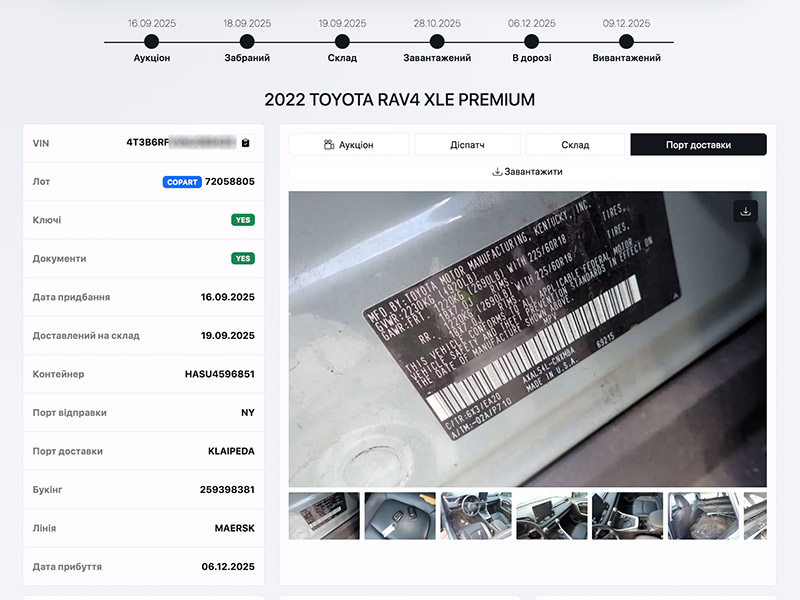This screenshot has height=600, width=800.
Task: Click the large VIN sticker photo
Action: (x=528, y=339)
